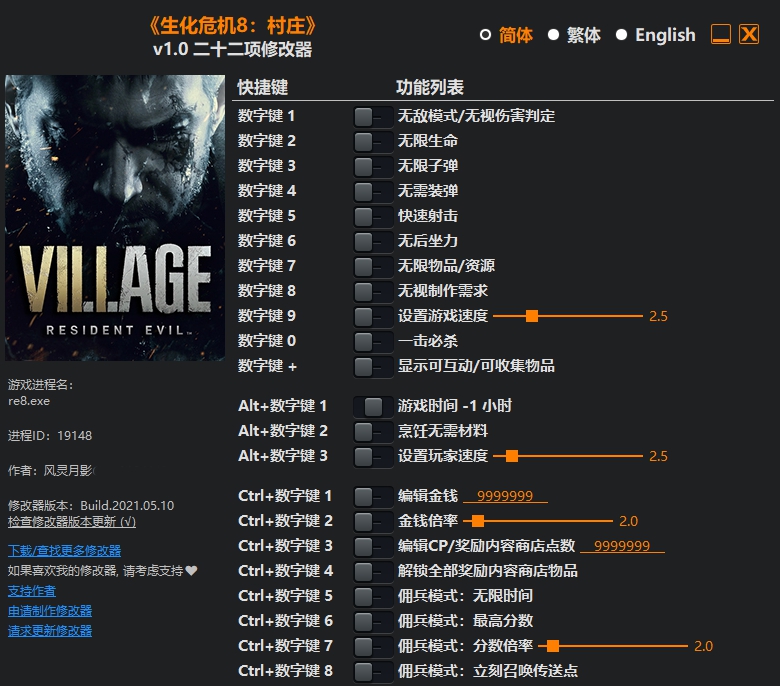Toggle 无限物品/资源 switch
Image resolution: width=780 pixels, height=686 pixels.
373,267
